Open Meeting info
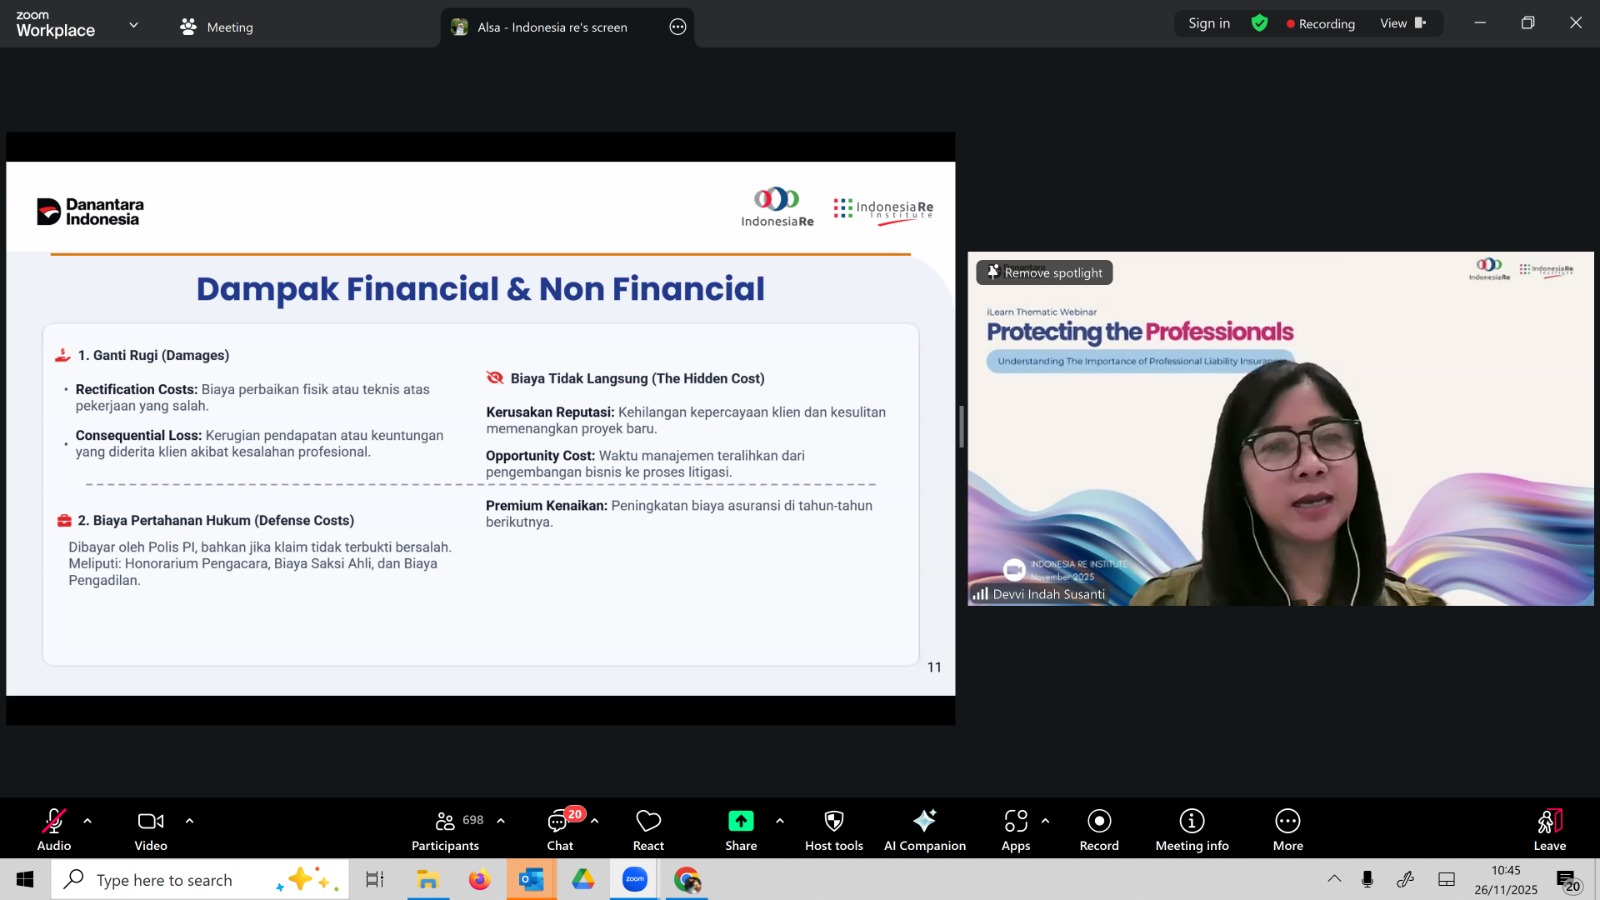The image size is (1600, 900). [1192, 829]
